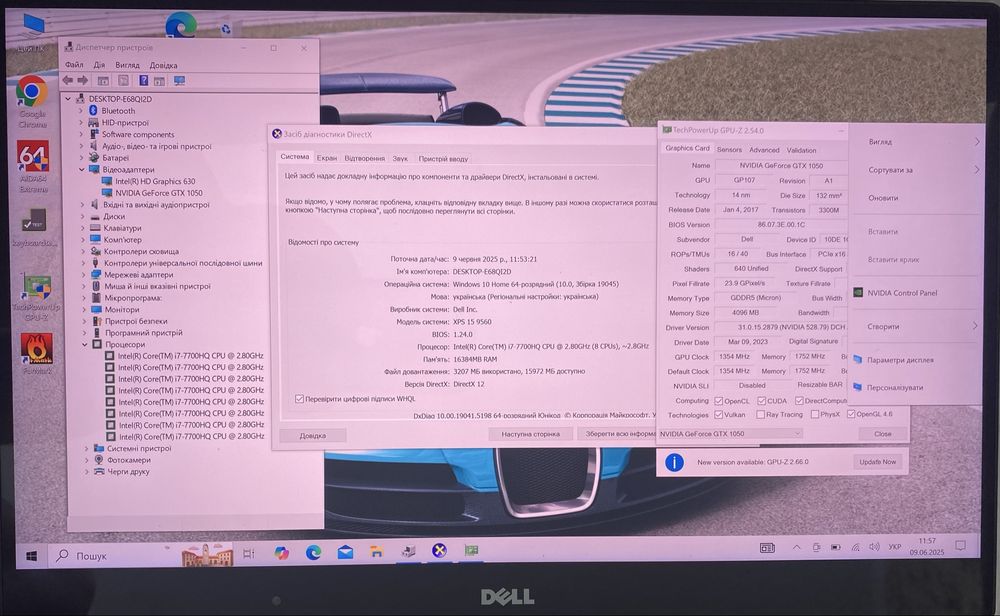
Task: Click Зберегти всю інформацію button
Action: coord(617,434)
